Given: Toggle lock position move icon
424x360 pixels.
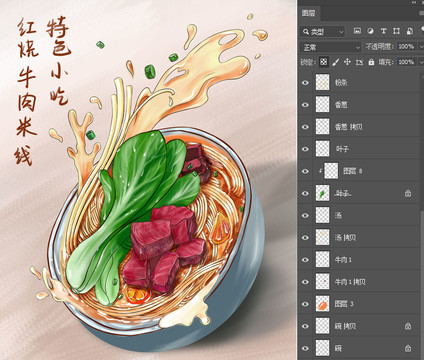Looking at the screenshot, I should [x=347, y=62].
